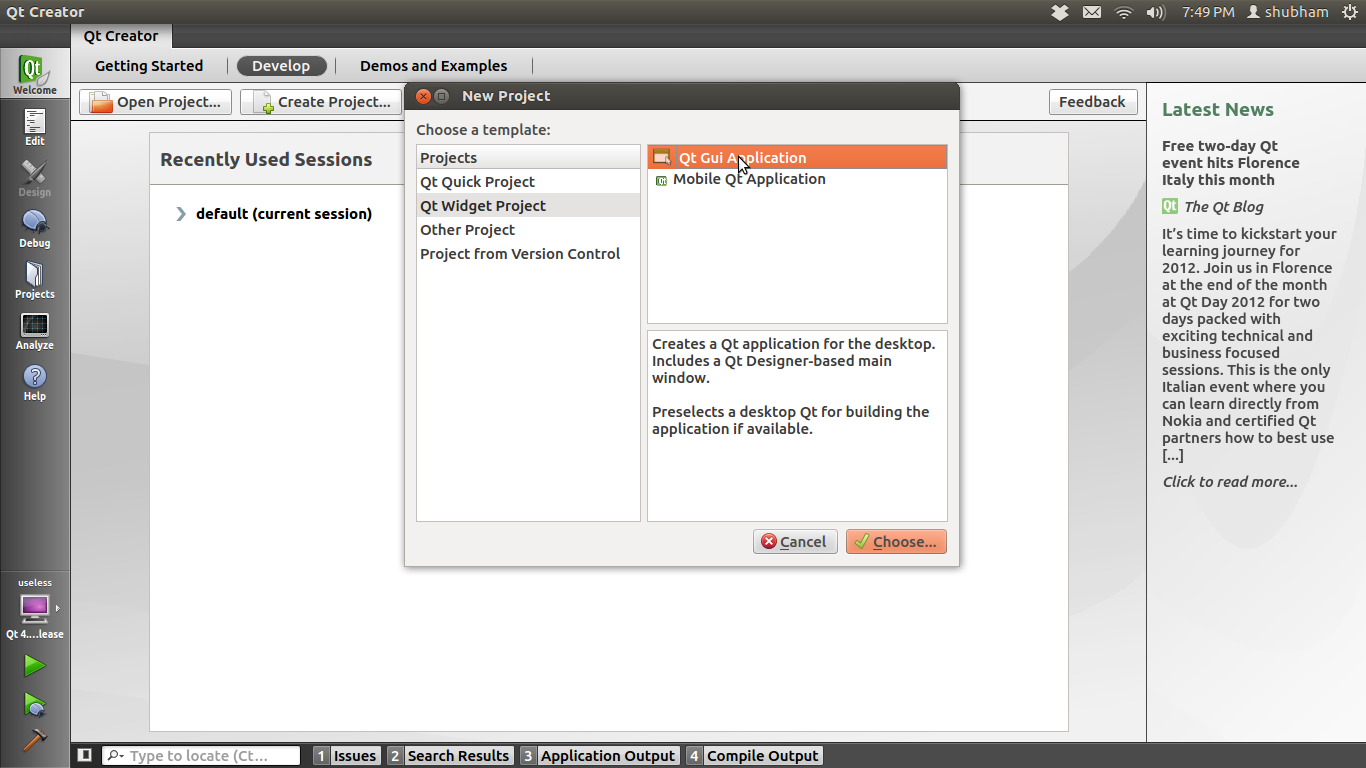Click the 'Free two-day Qt event' headline
This screenshot has height=768, width=1366.
pos(1231,163)
